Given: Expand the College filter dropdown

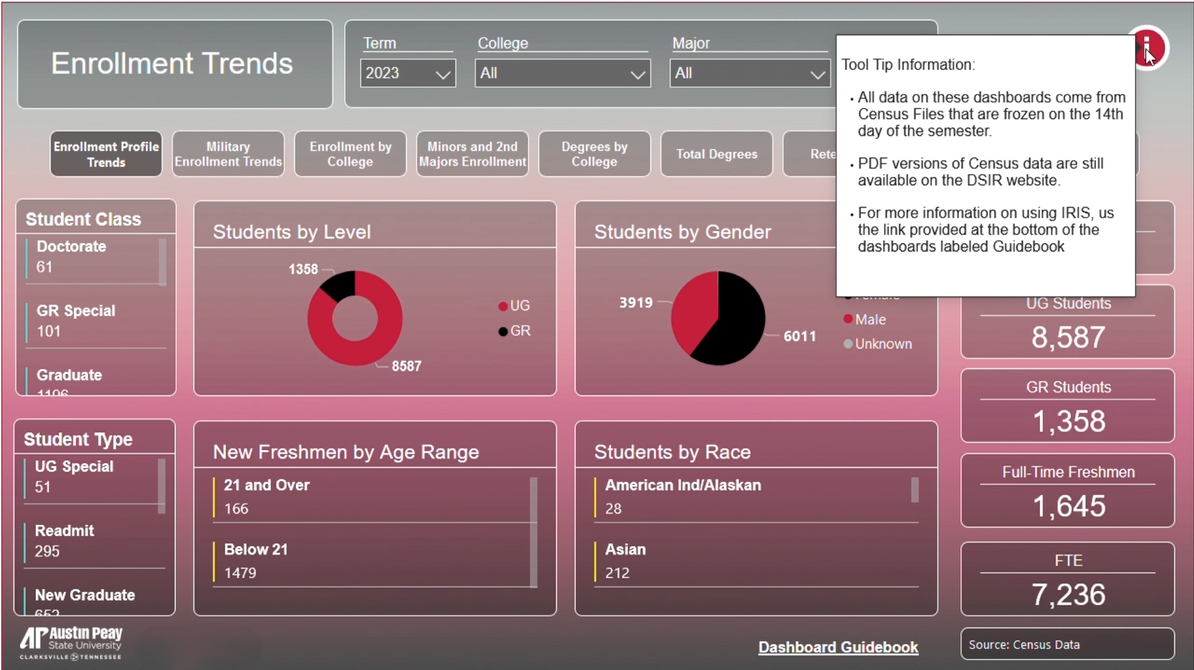Looking at the screenshot, I should point(563,74).
